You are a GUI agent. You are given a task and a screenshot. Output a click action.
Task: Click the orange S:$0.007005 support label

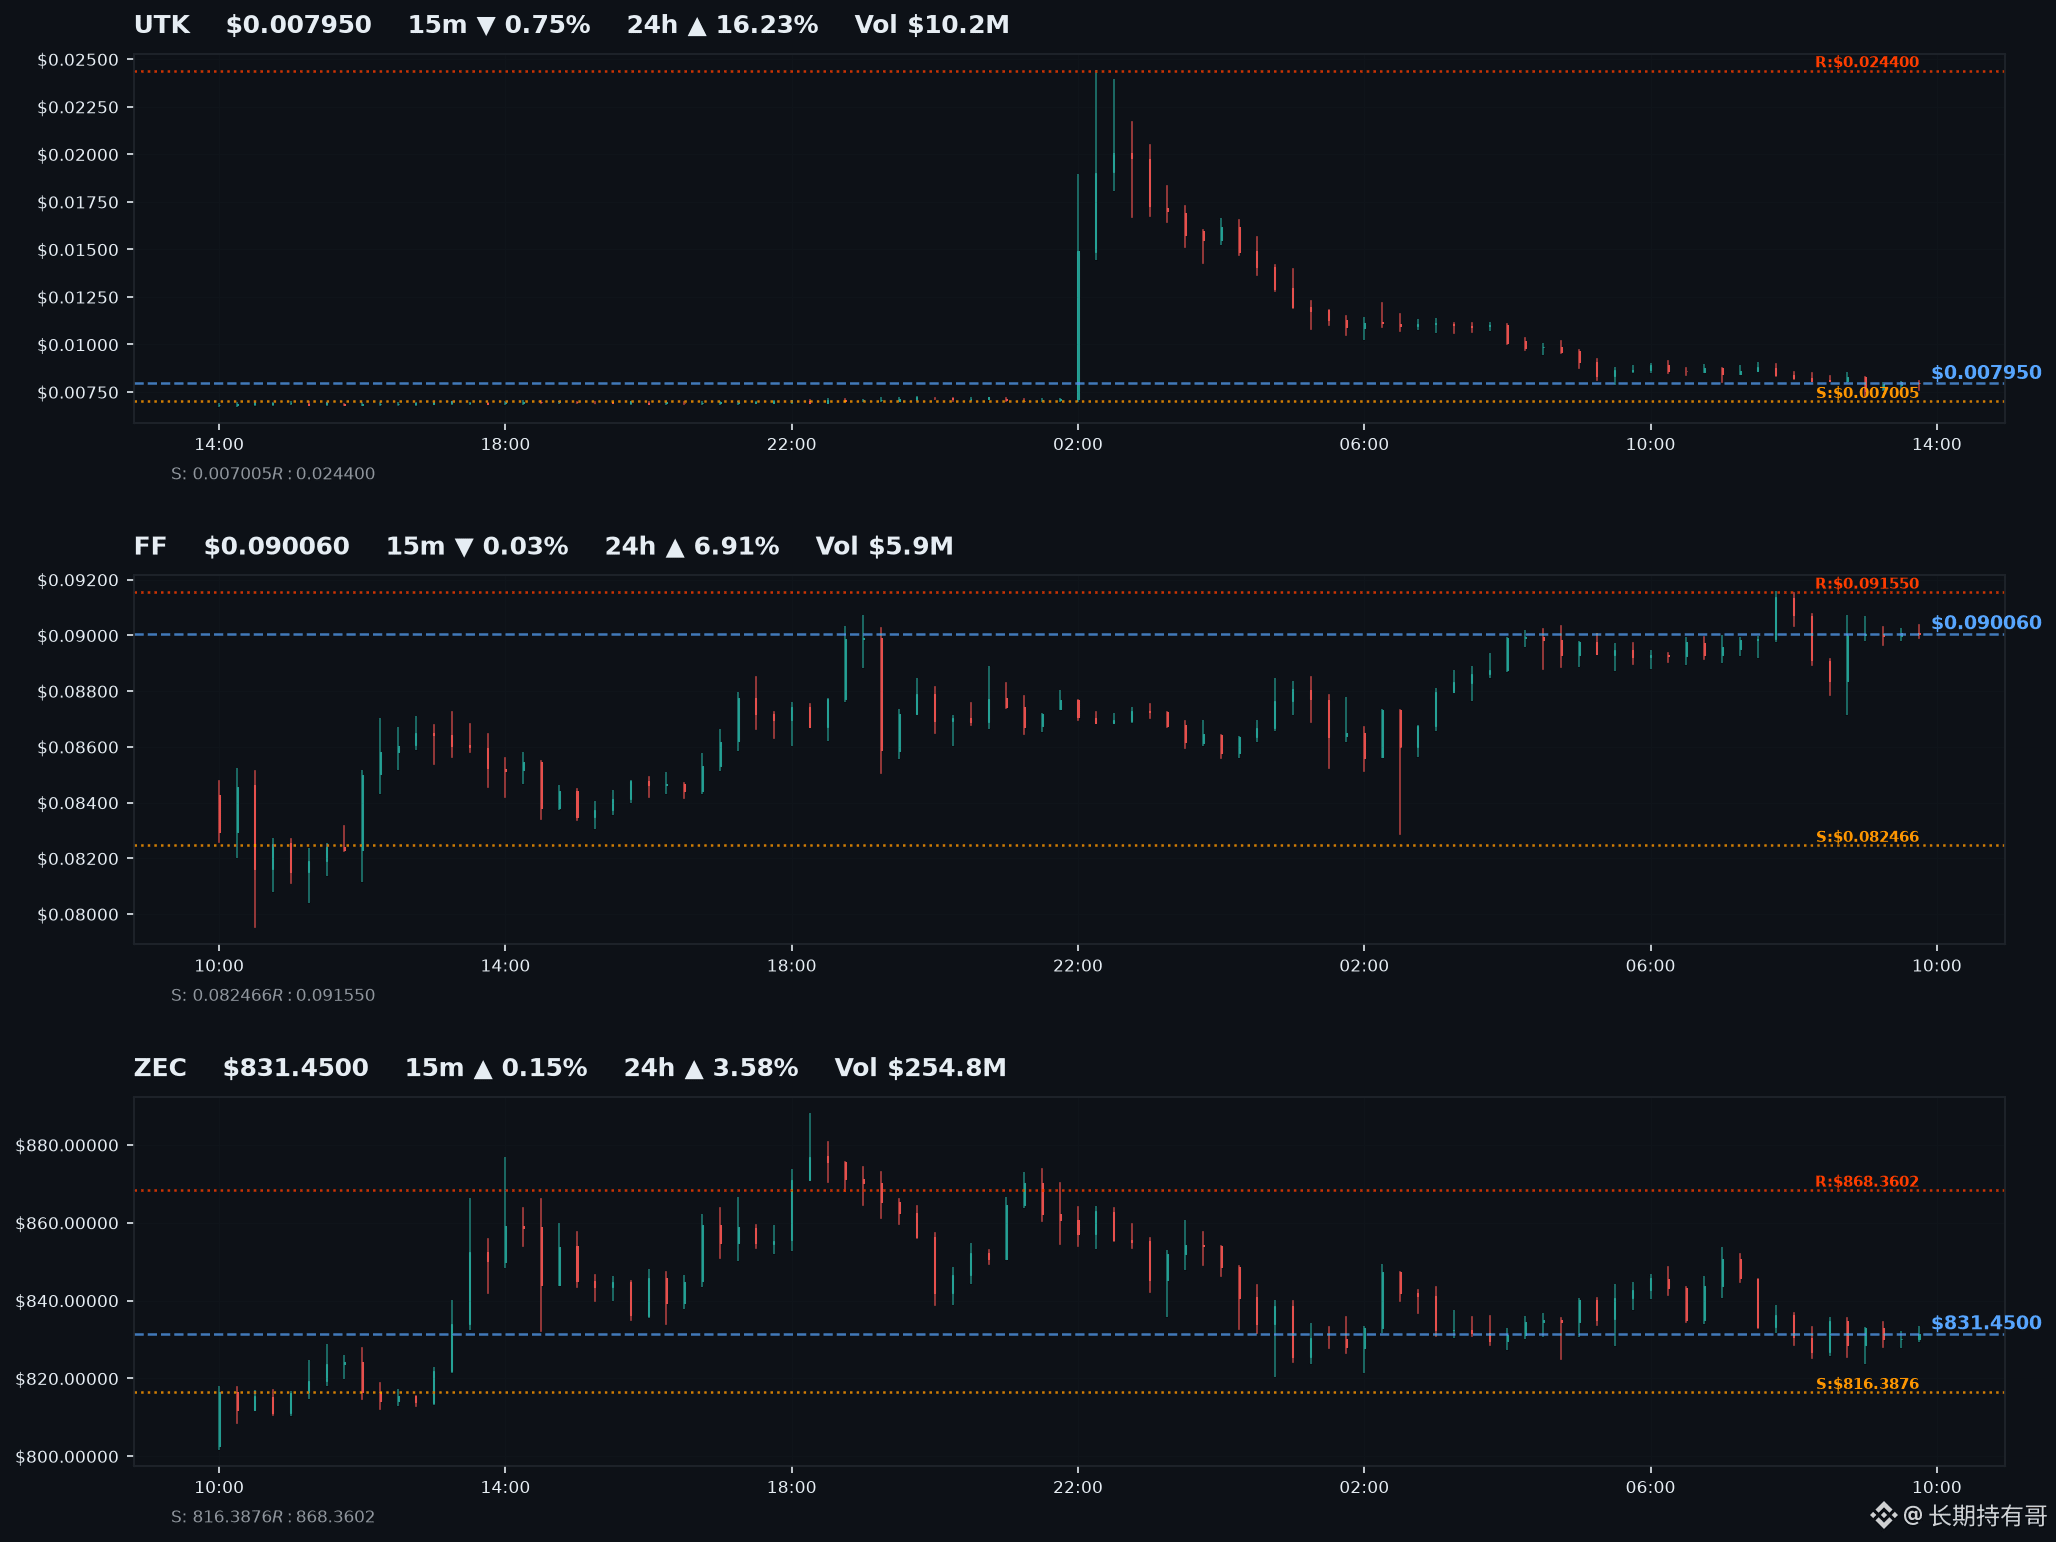tap(1867, 393)
